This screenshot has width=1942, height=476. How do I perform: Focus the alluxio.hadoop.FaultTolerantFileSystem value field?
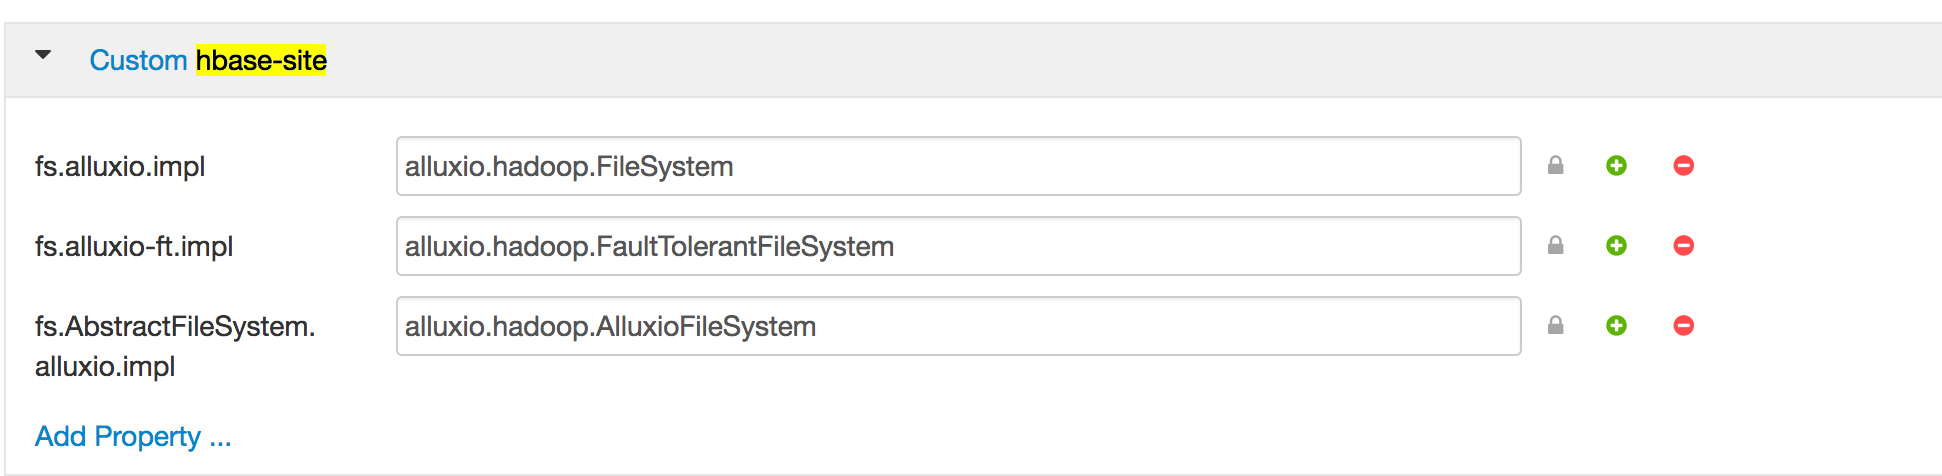pos(958,246)
